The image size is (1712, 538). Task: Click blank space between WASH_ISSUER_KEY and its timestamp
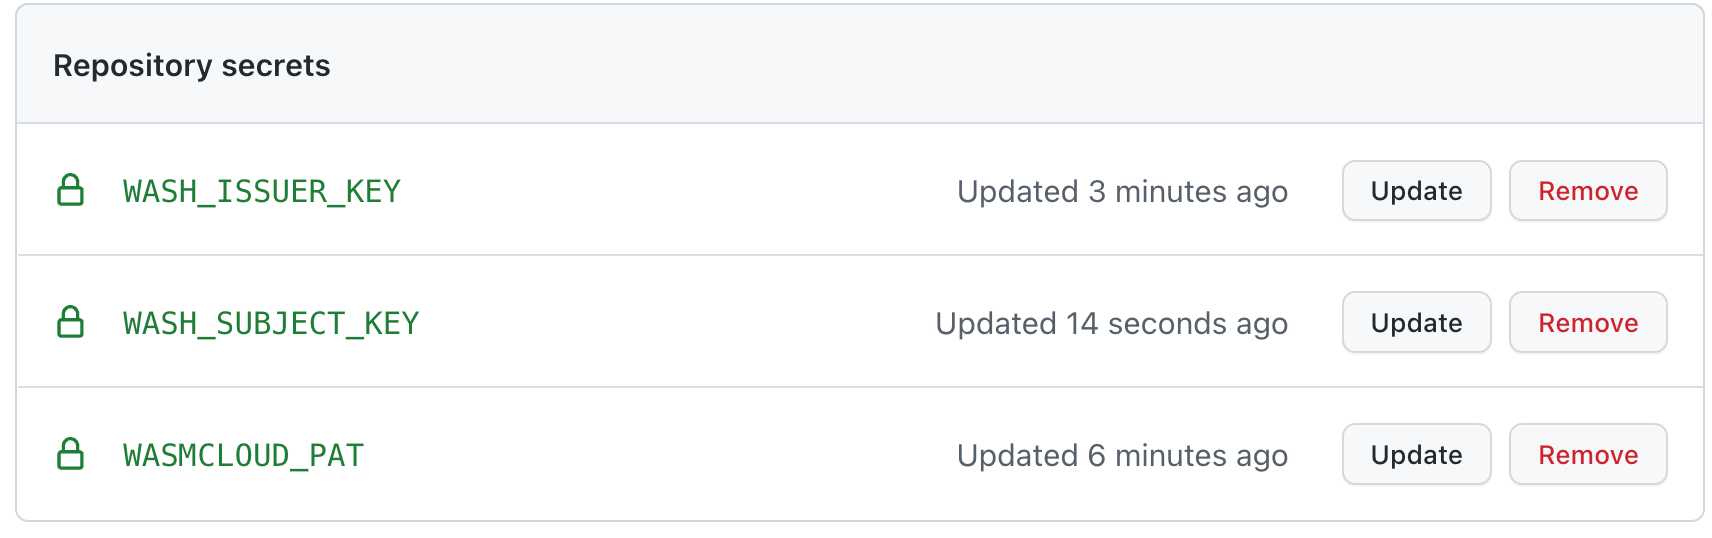coord(680,191)
